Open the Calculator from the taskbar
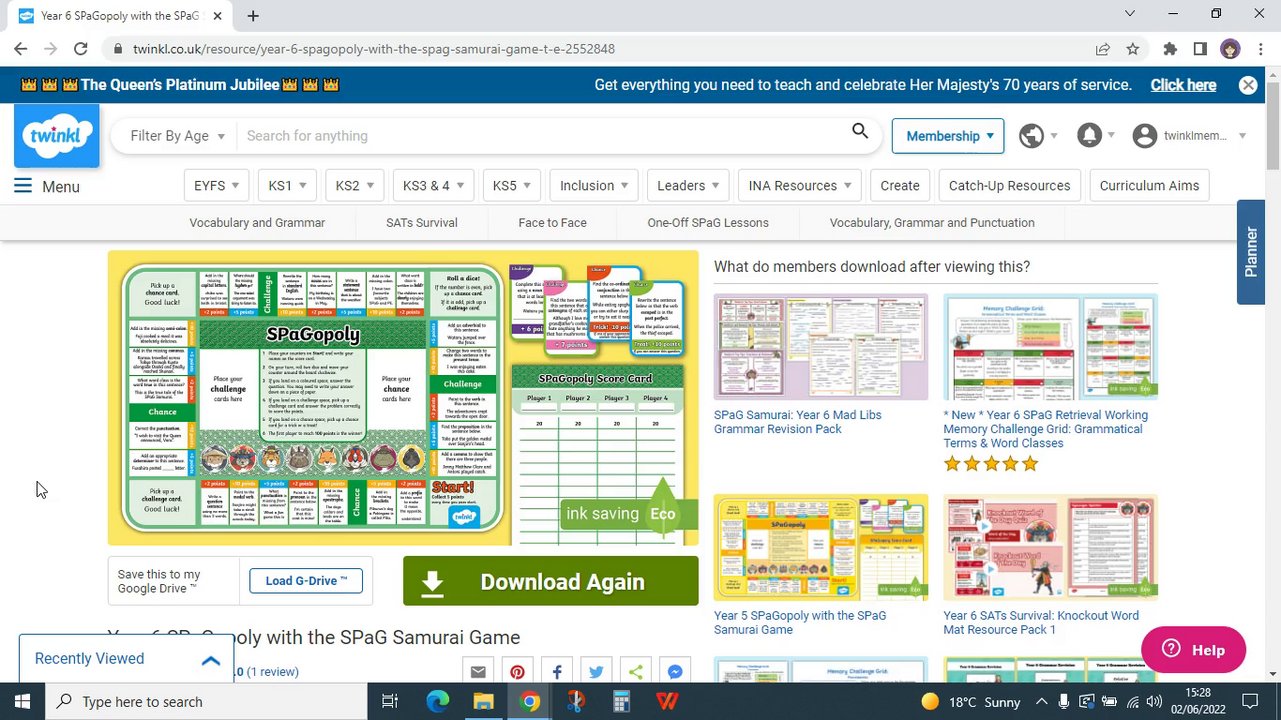Image resolution: width=1281 pixels, height=720 pixels. (622, 701)
